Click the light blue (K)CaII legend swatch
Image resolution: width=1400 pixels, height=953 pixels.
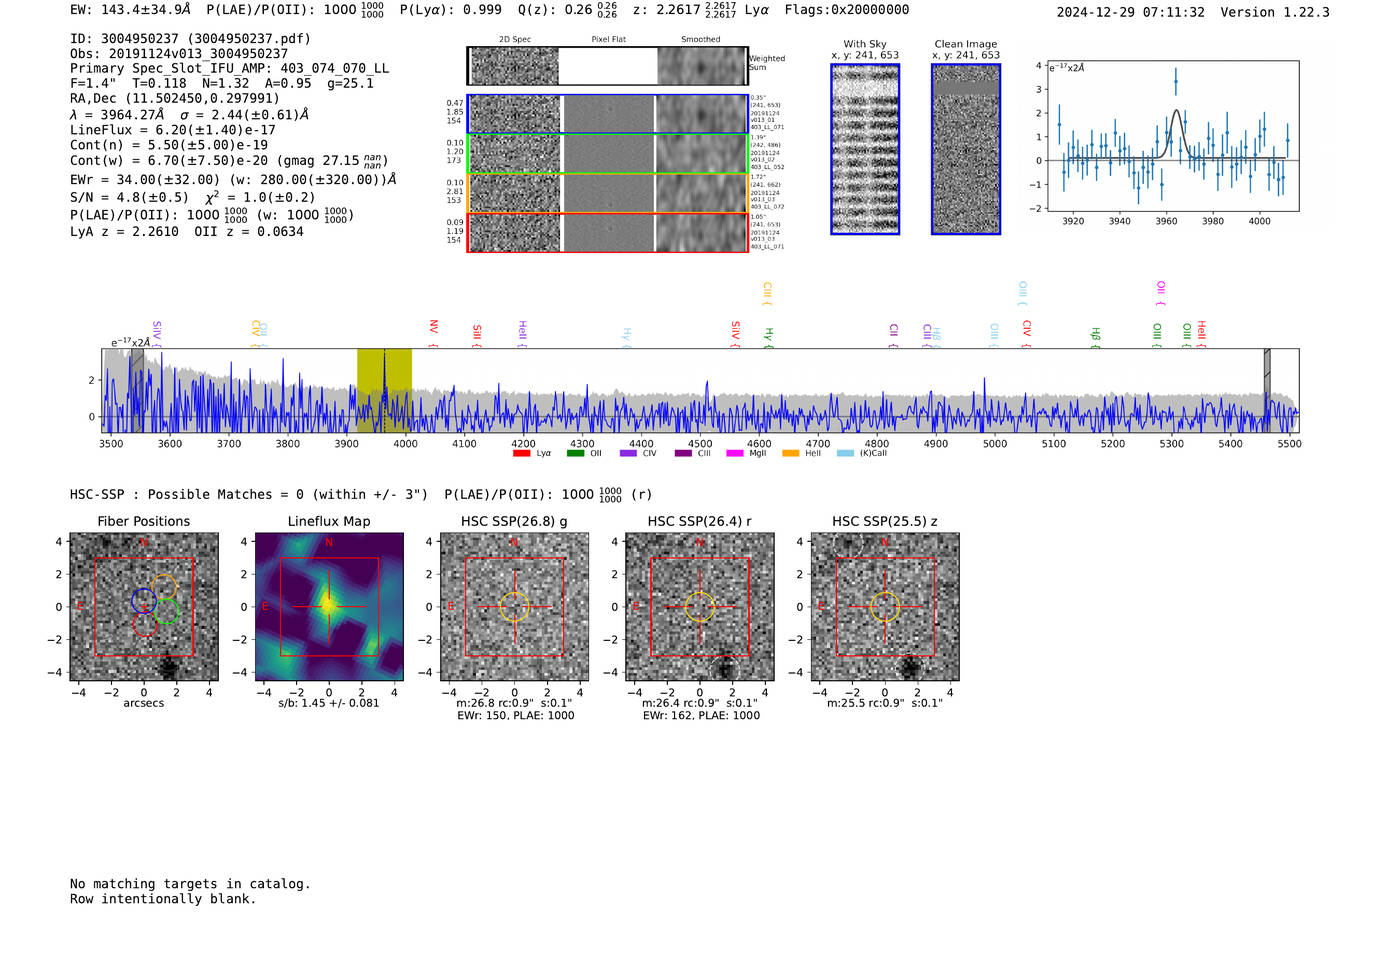click(x=845, y=453)
